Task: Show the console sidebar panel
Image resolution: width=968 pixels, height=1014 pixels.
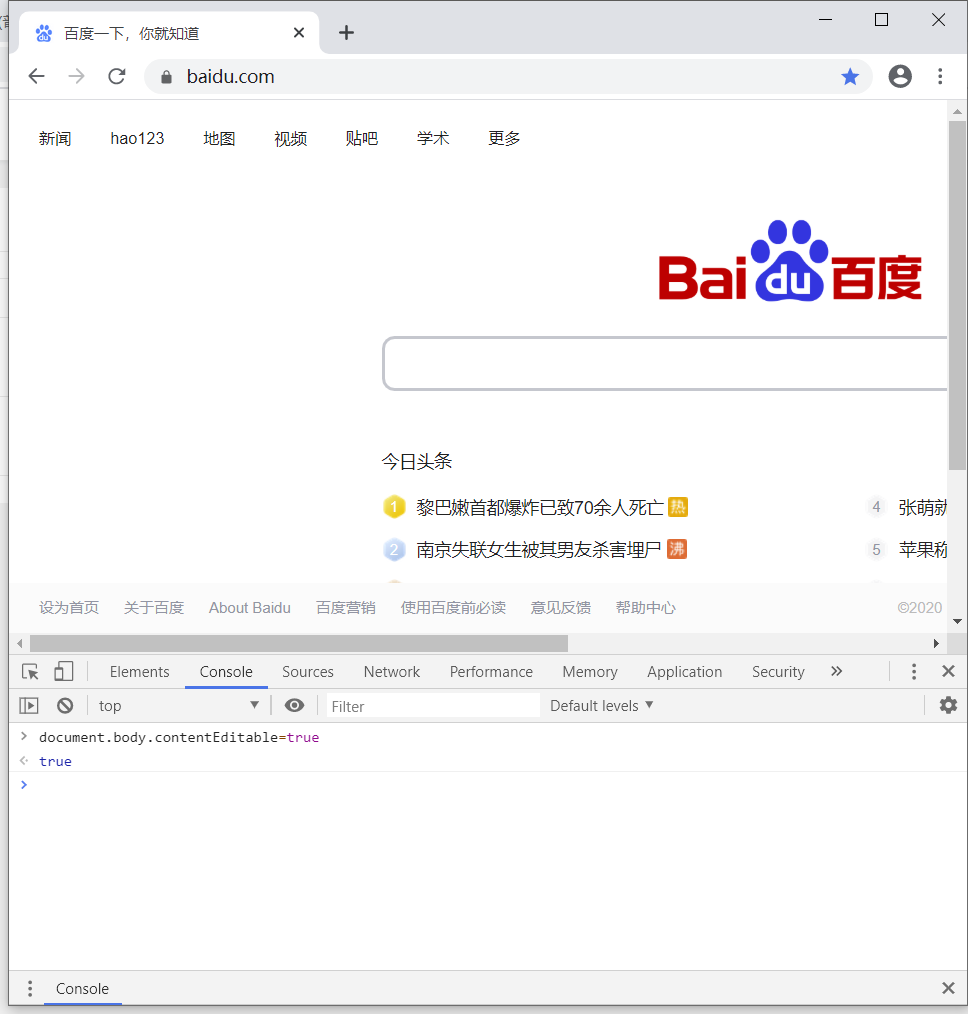Action: click(28, 705)
